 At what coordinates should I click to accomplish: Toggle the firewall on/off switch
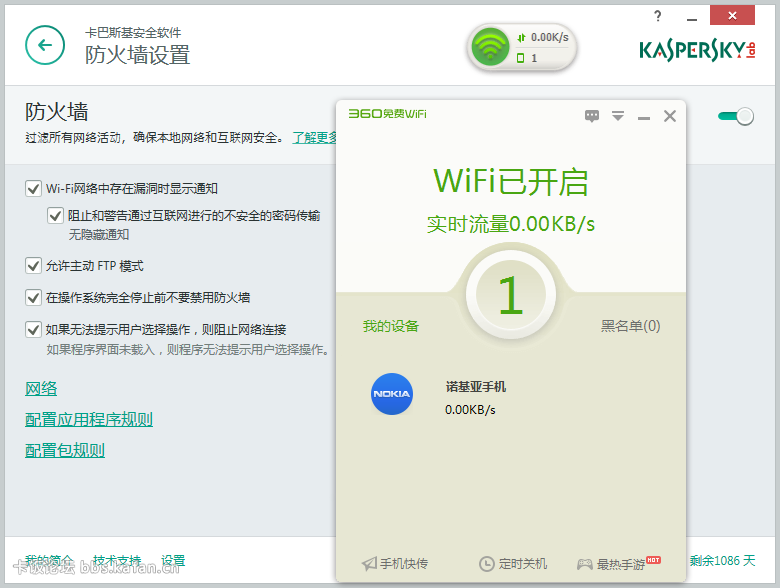click(x=736, y=116)
